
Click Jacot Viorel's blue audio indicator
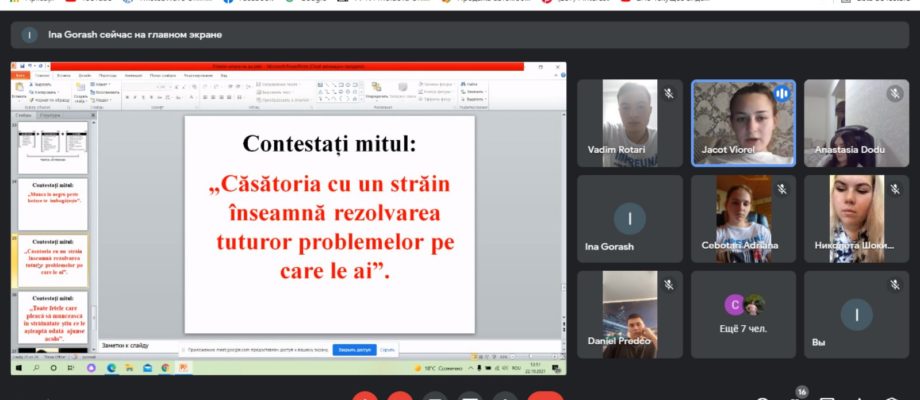pos(782,94)
